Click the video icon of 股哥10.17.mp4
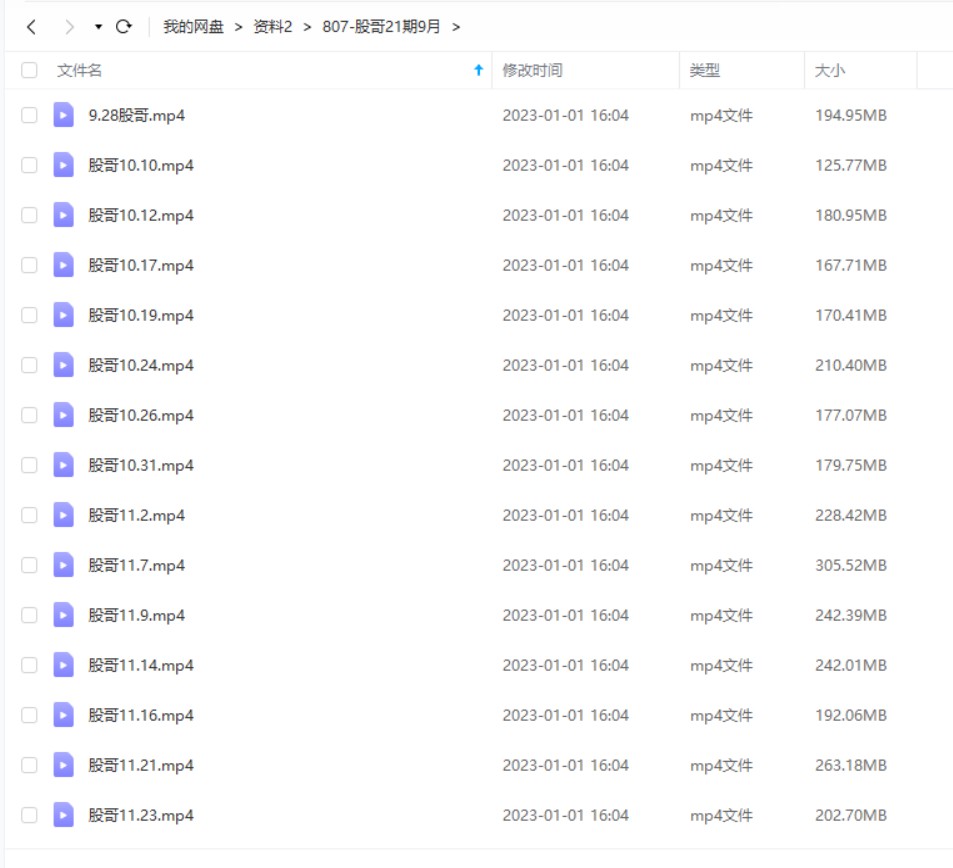The width and height of the screenshot is (953, 868). click(x=63, y=265)
